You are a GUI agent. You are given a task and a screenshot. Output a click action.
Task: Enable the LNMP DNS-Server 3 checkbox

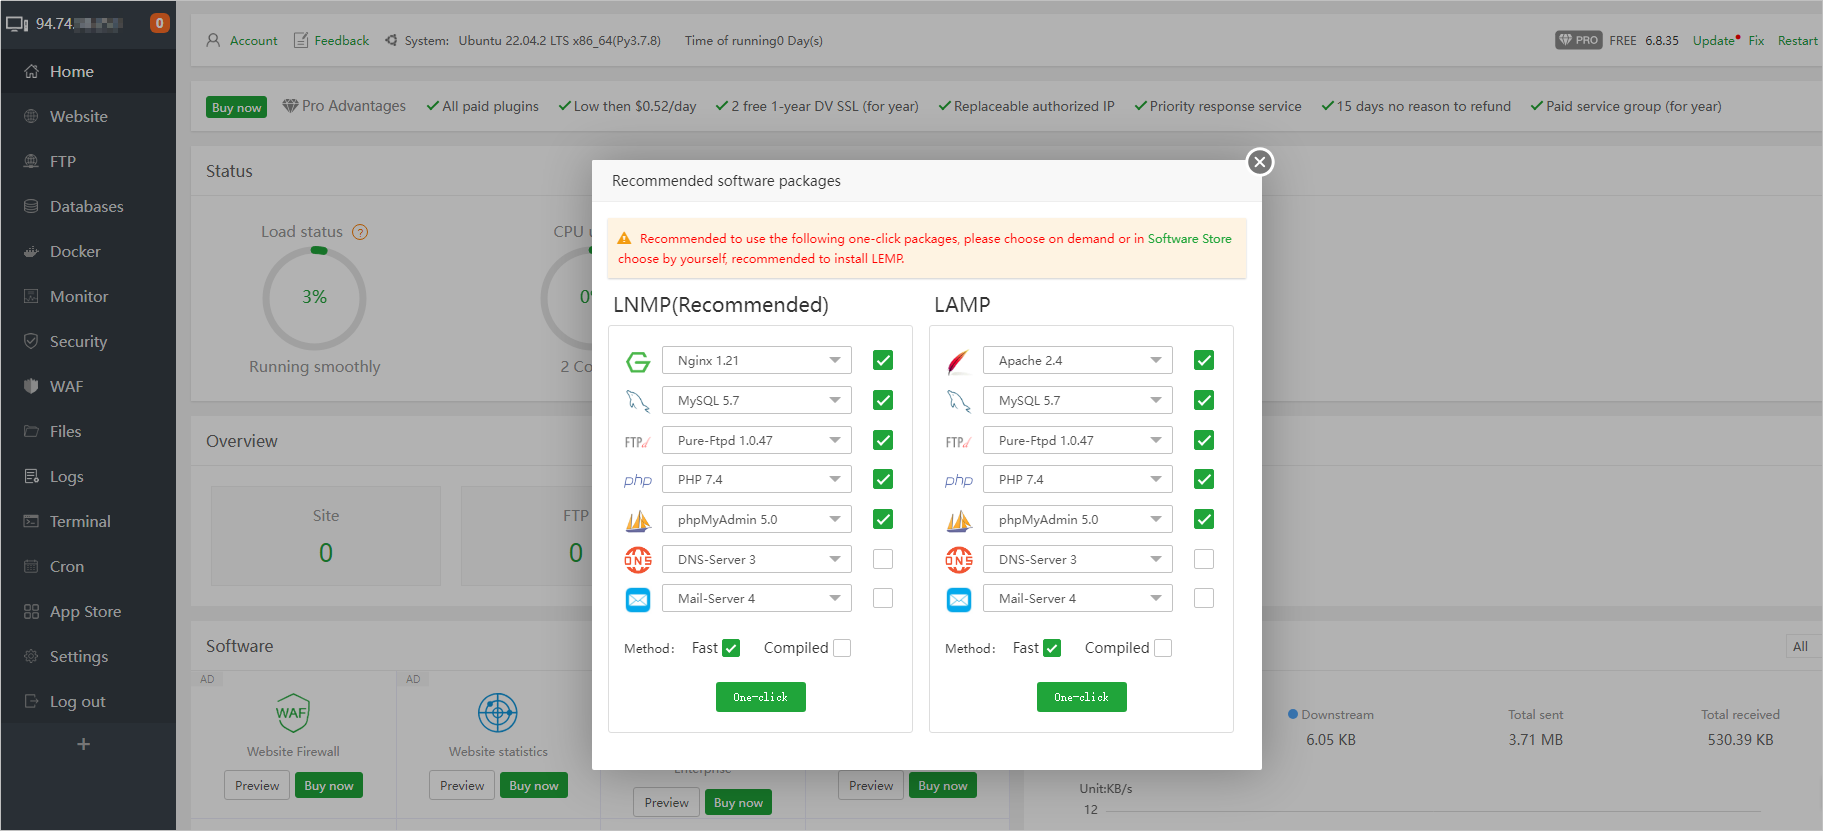883,559
